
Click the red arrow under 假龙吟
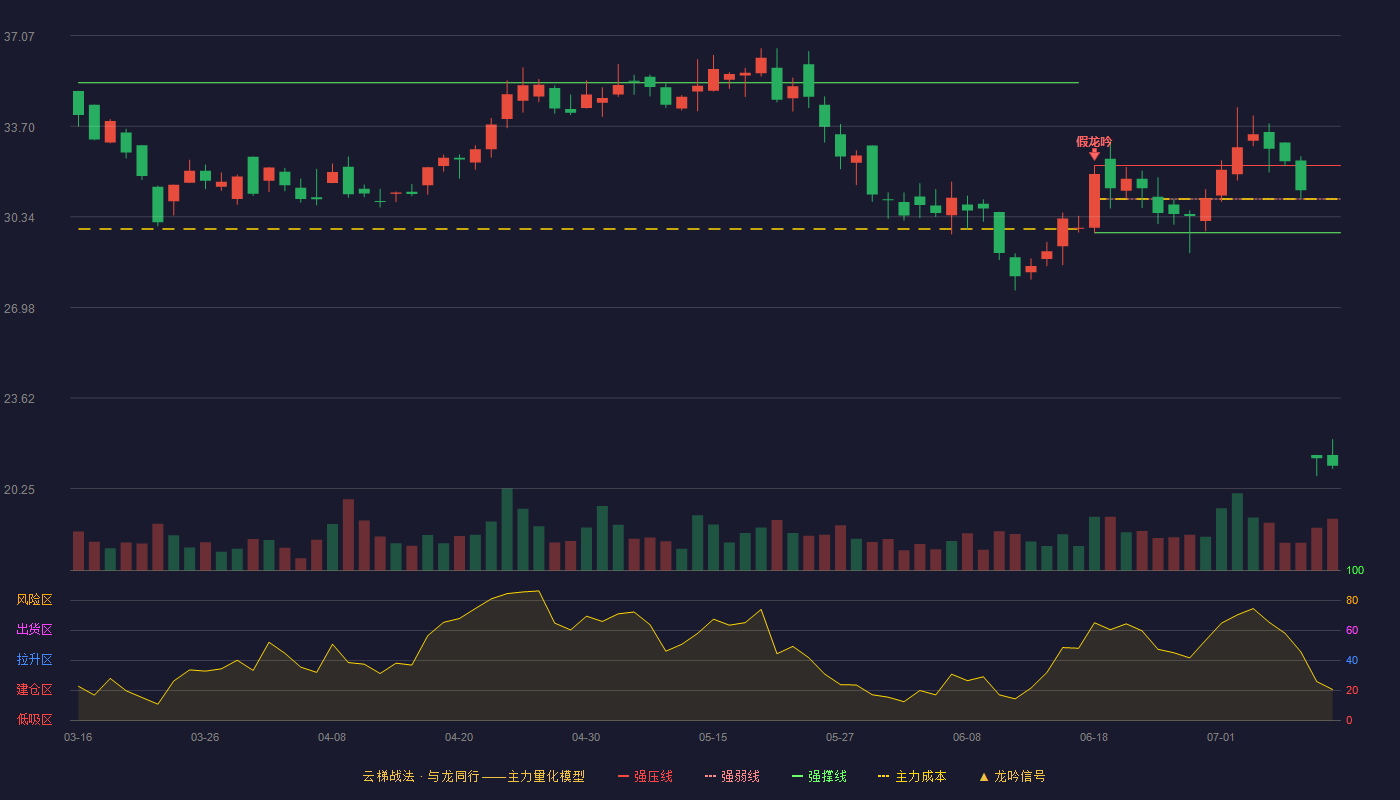coord(1094,154)
